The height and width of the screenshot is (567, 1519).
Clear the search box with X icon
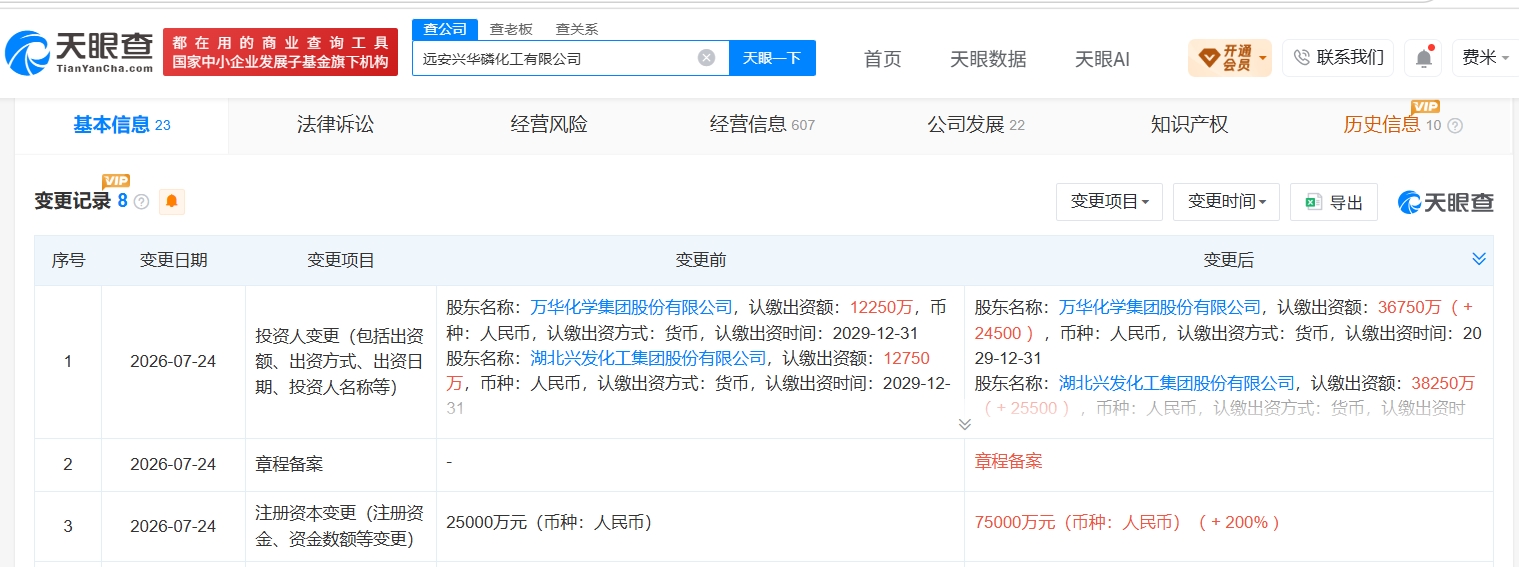[706, 58]
